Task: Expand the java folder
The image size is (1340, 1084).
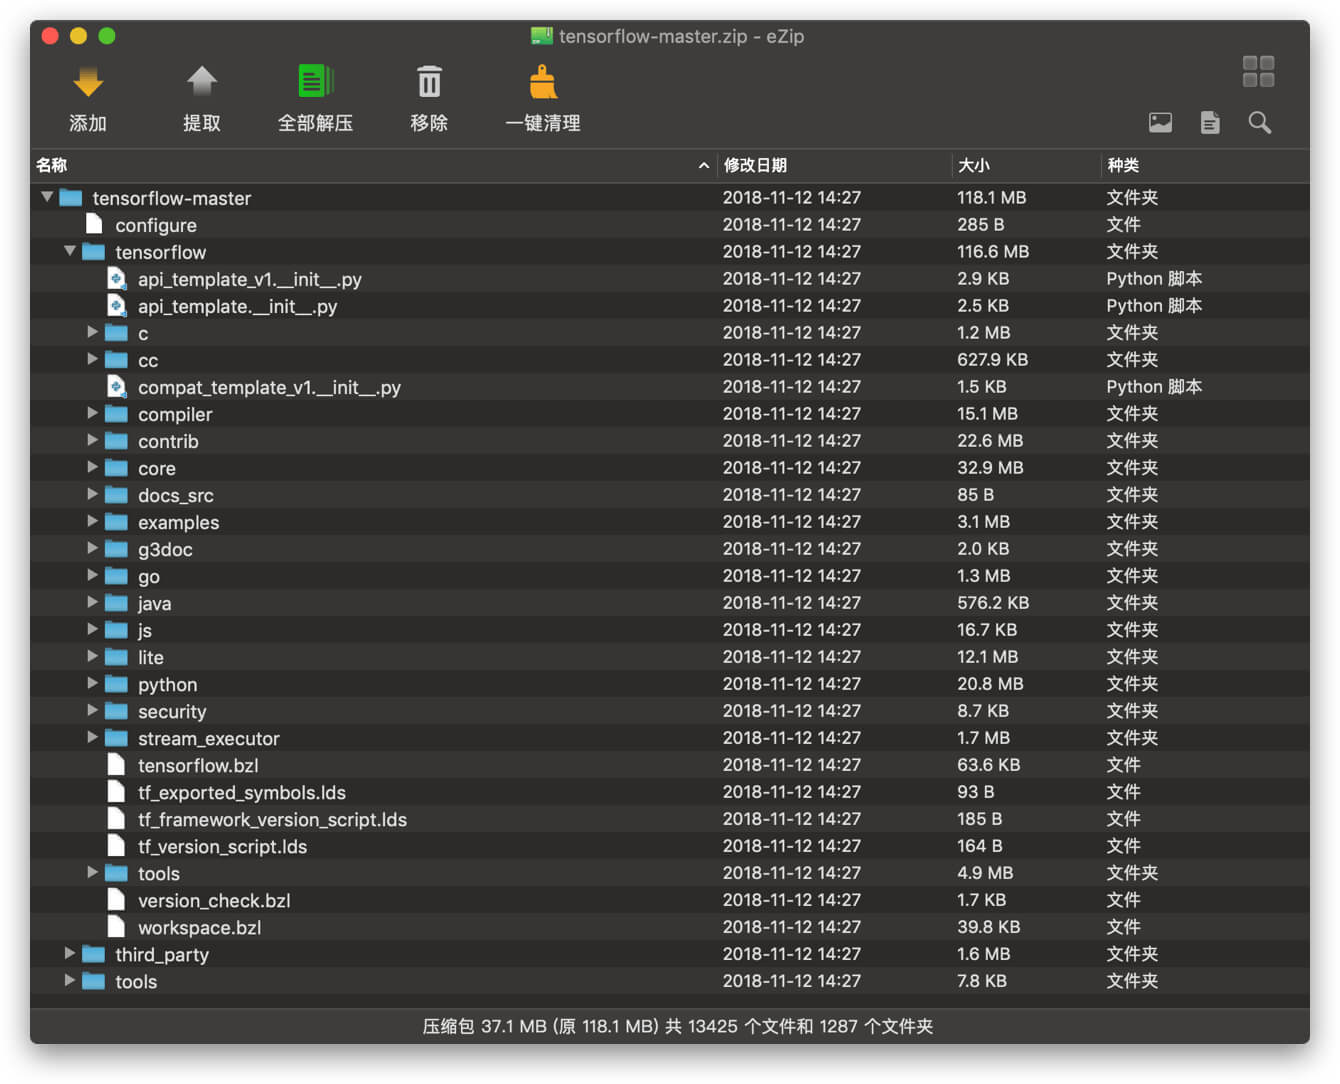Action: pos(92,602)
